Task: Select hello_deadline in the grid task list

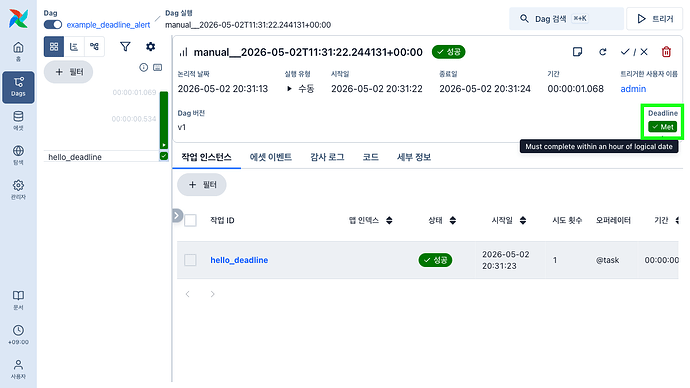Action: tap(75, 157)
